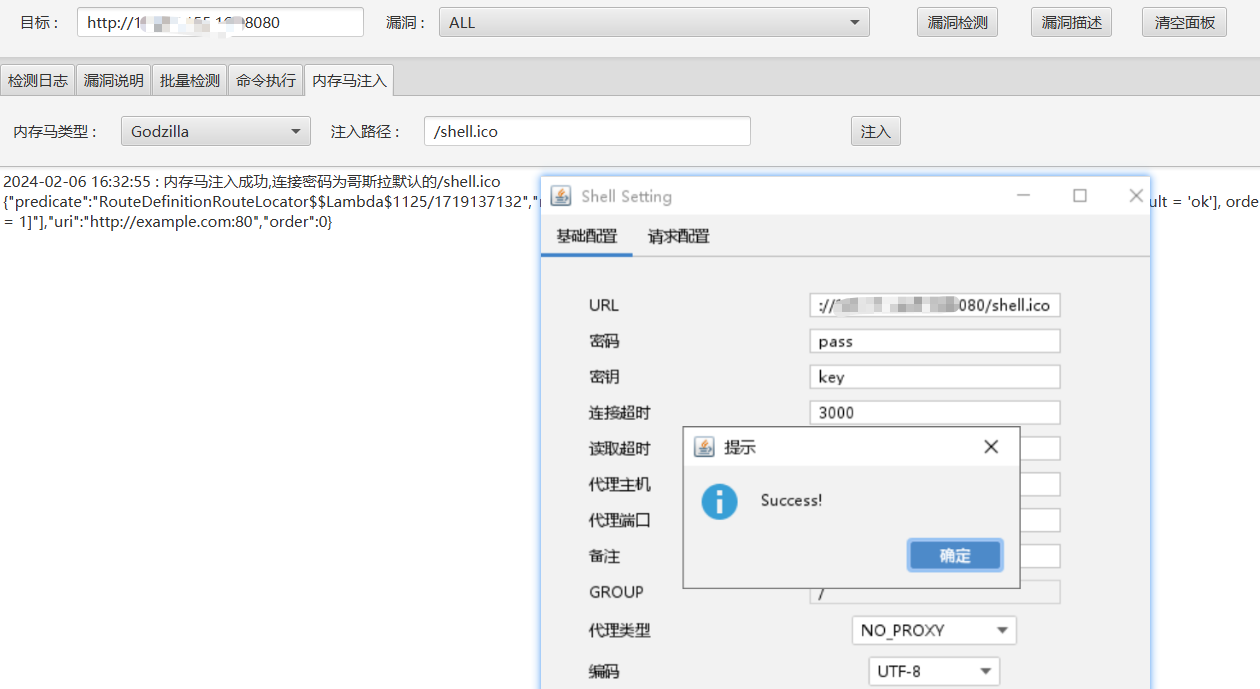Click the 漏洞检测 button
Viewport: 1260px width, 689px height.
coord(957,22)
